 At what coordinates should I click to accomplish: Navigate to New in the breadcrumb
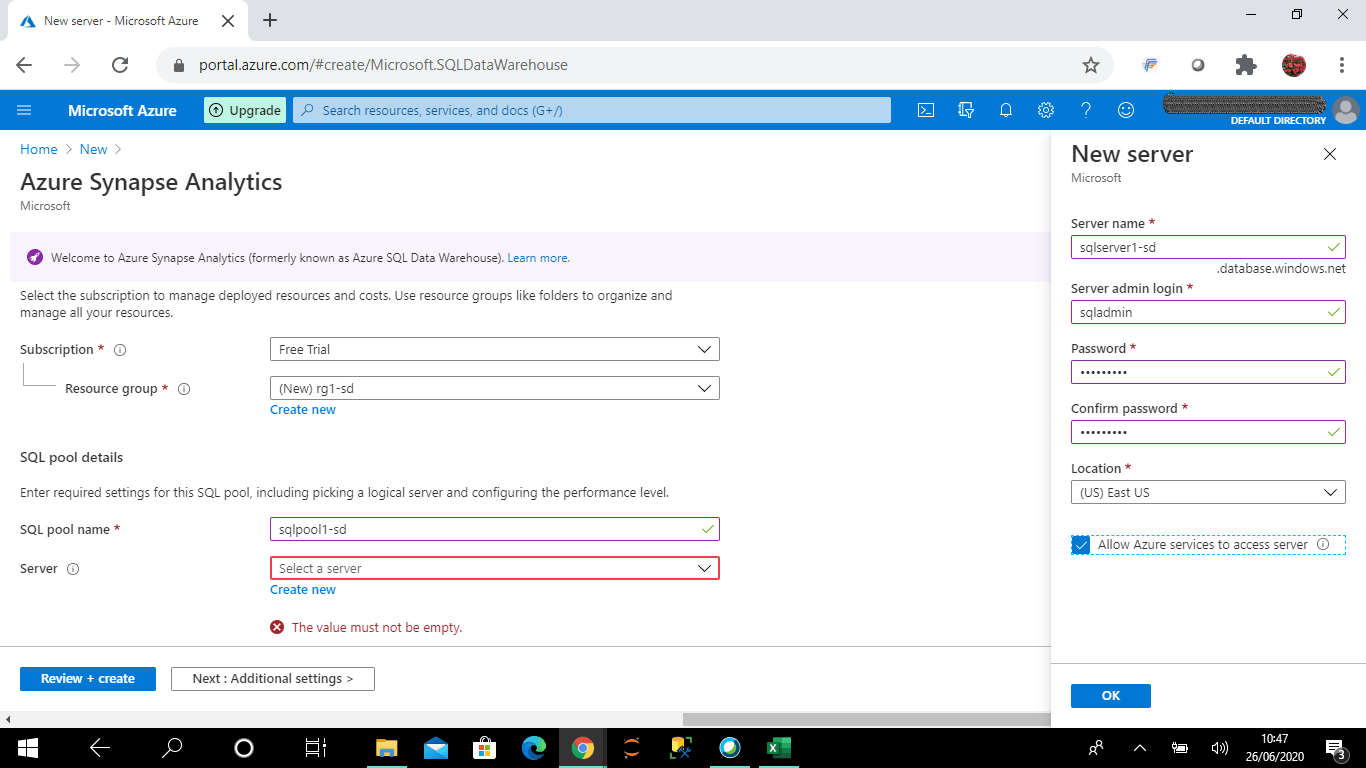(x=93, y=149)
